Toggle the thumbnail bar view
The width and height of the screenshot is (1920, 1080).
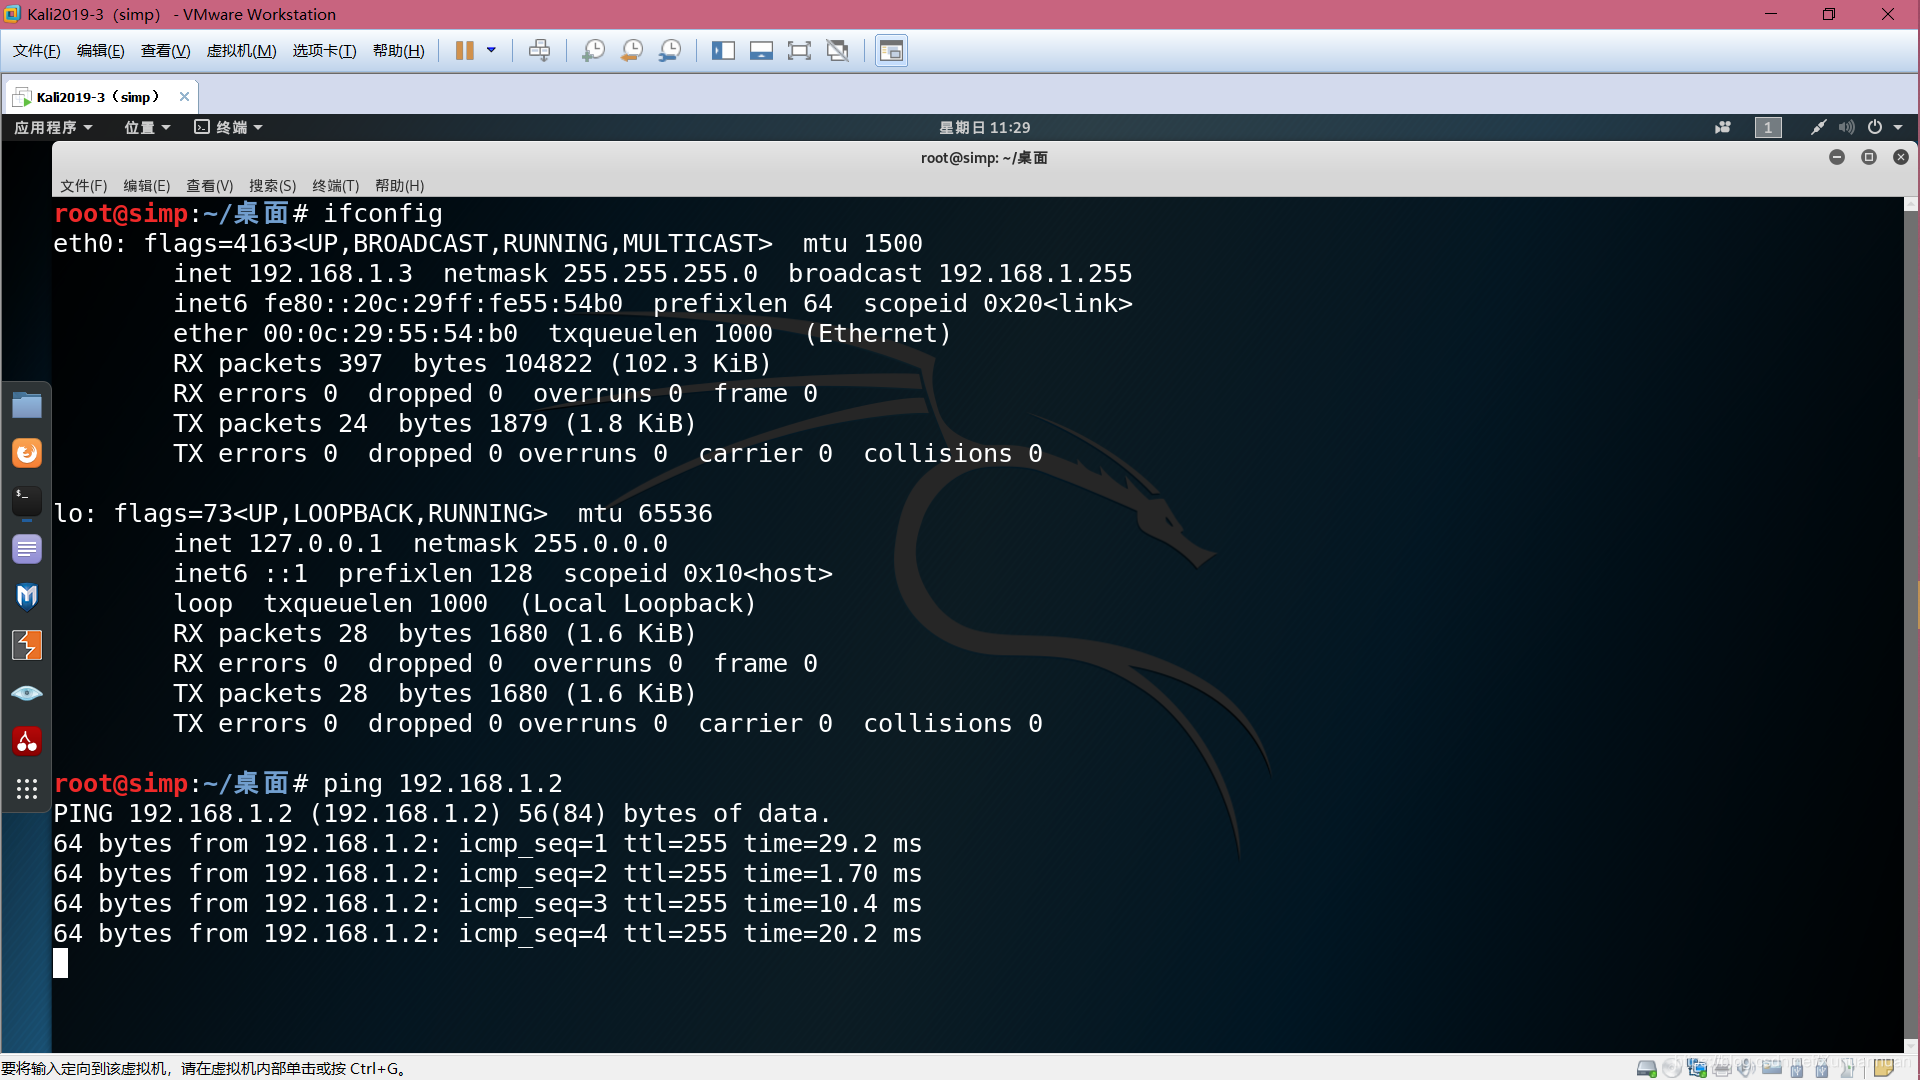[x=761, y=51]
